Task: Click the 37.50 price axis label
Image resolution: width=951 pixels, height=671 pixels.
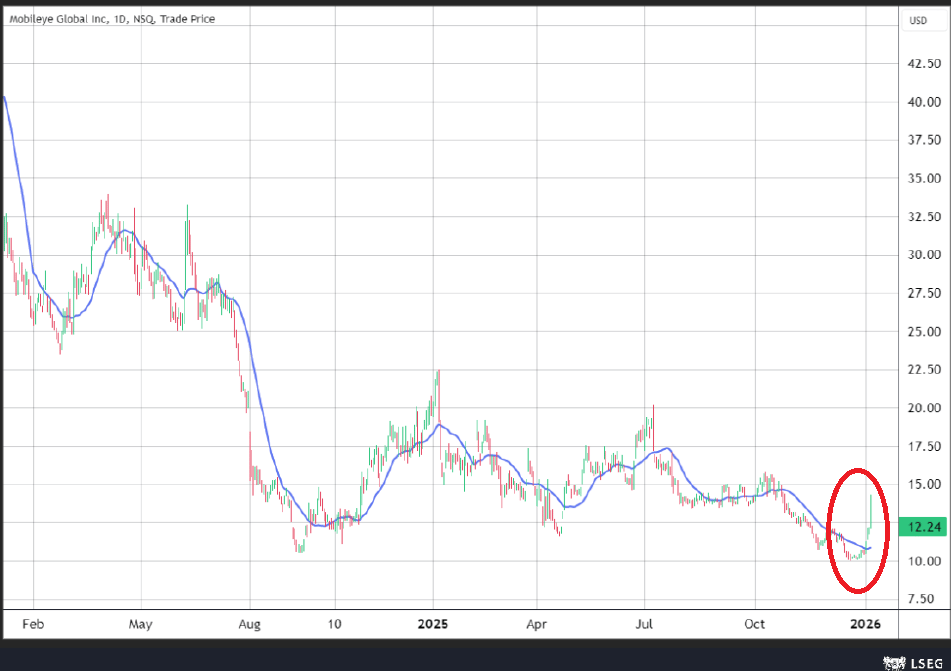Action: tap(924, 140)
